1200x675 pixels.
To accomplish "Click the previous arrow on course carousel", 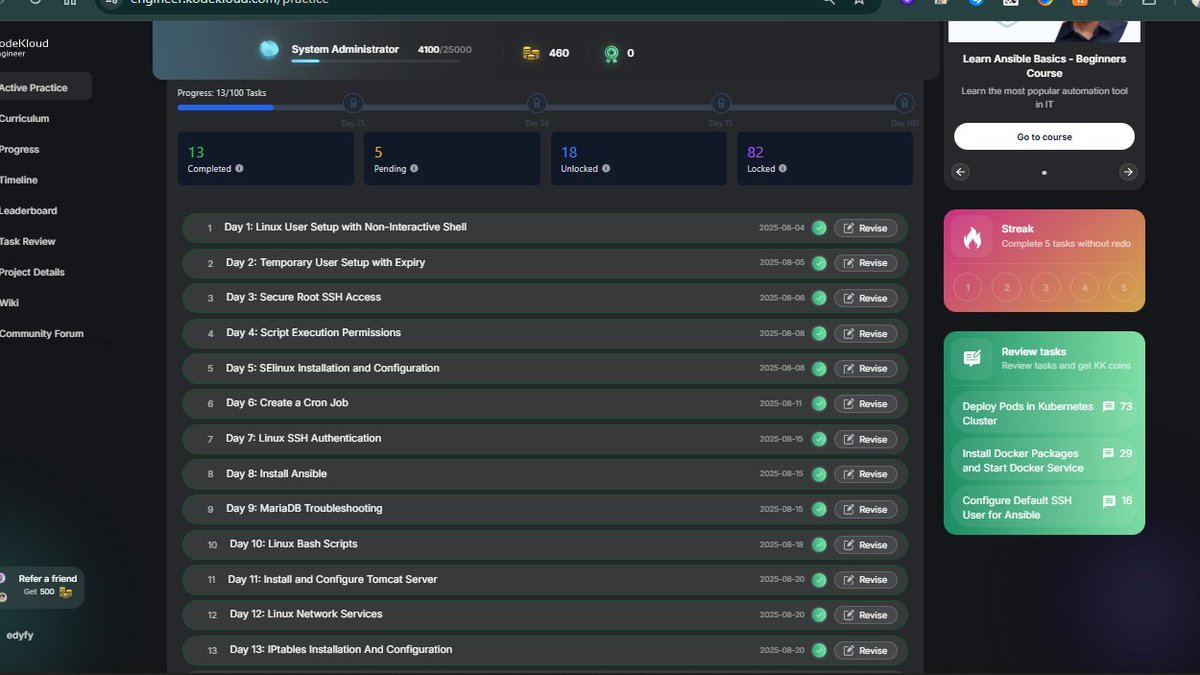I will pyautogui.click(x=961, y=172).
